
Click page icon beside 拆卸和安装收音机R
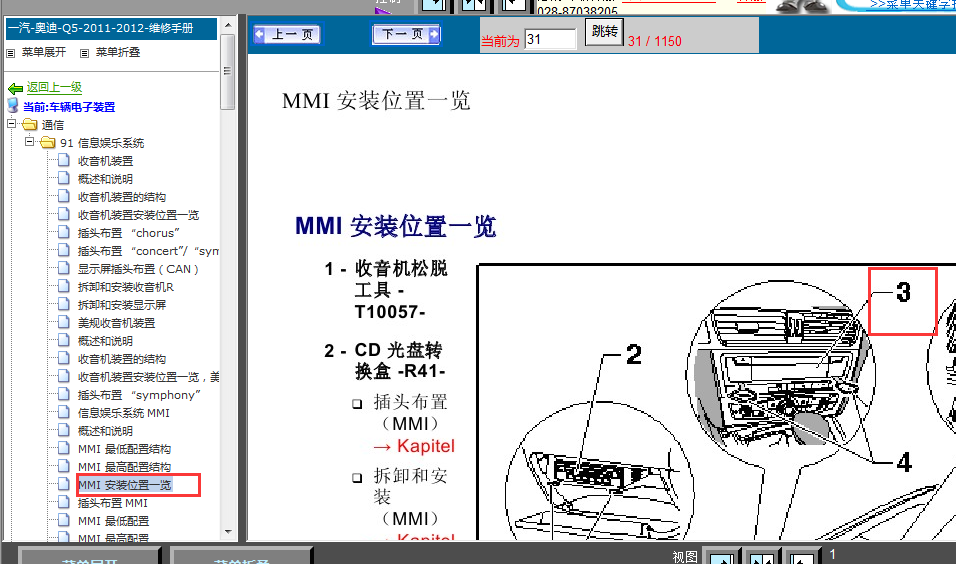click(64, 286)
